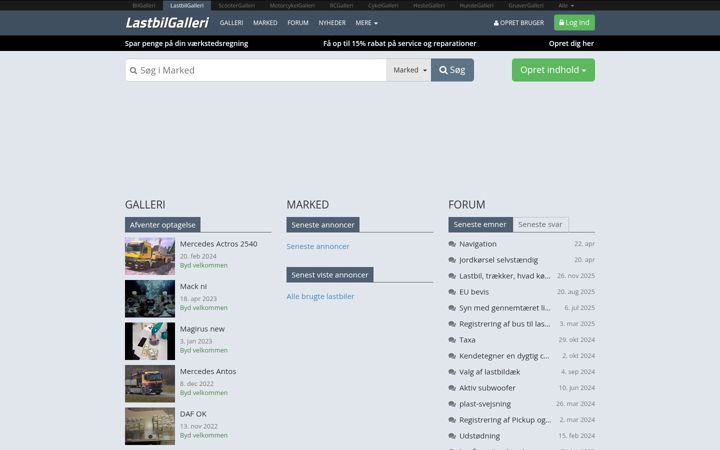Select the Seneste emner forum tab
Viewport: 720px width, 450px height.
(480, 225)
